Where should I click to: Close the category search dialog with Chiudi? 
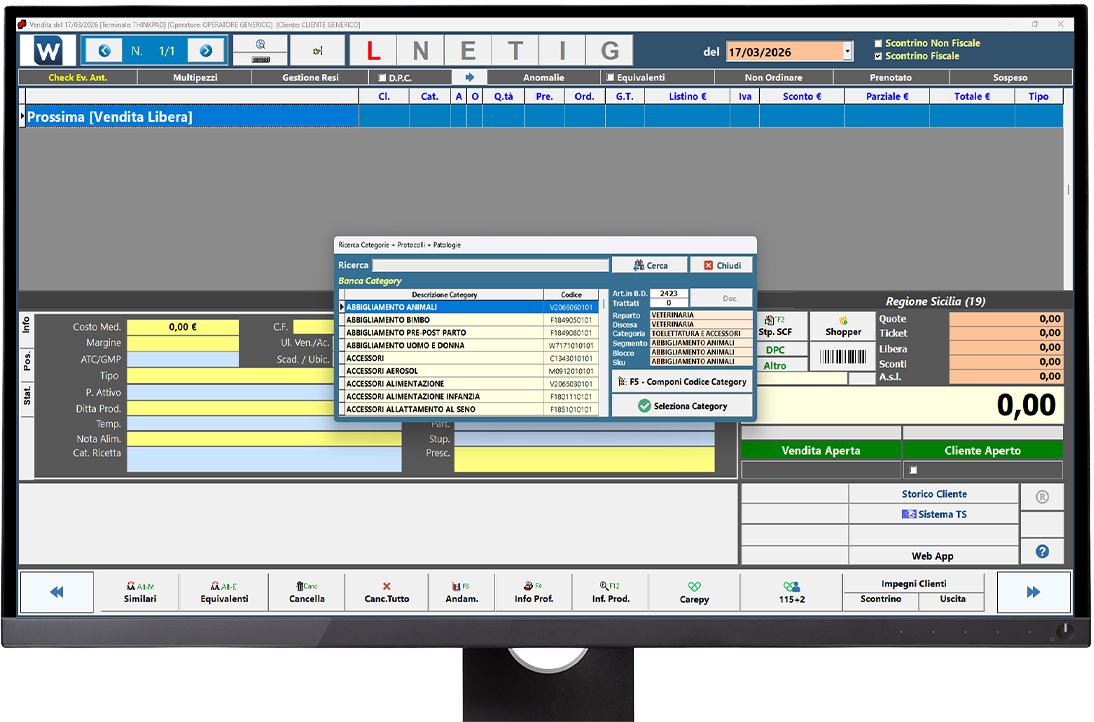721,265
